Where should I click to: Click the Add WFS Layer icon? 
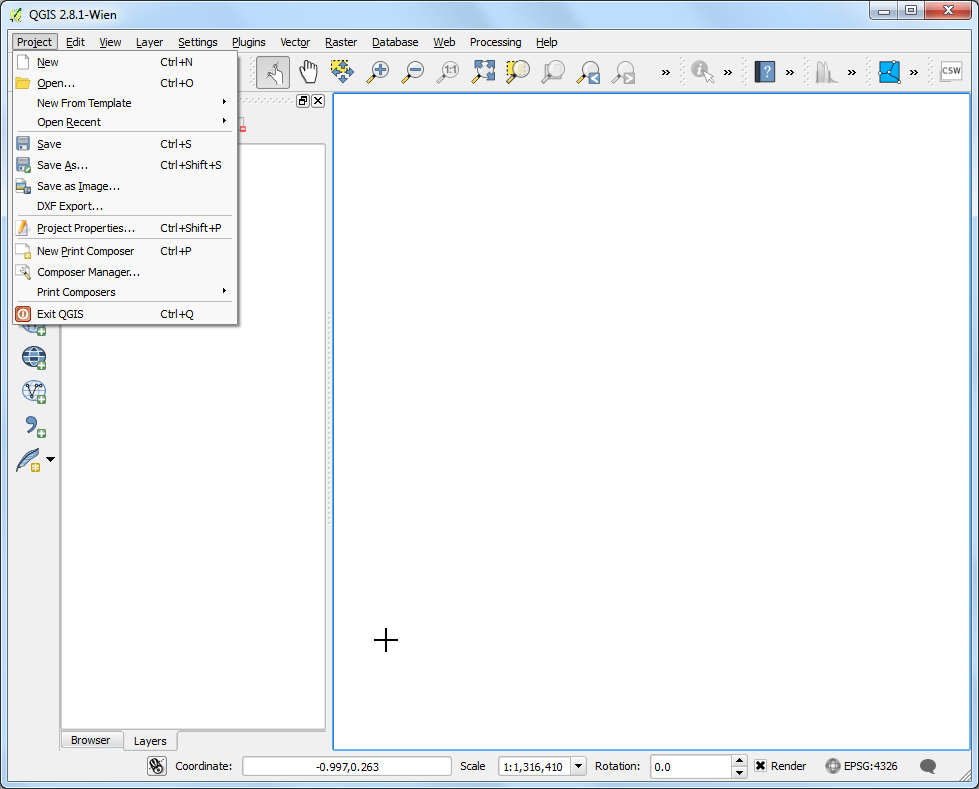[34, 392]
